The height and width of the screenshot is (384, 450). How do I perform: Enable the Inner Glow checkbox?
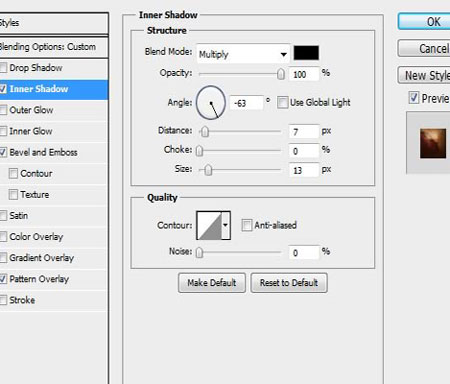[x=3, y=131]
